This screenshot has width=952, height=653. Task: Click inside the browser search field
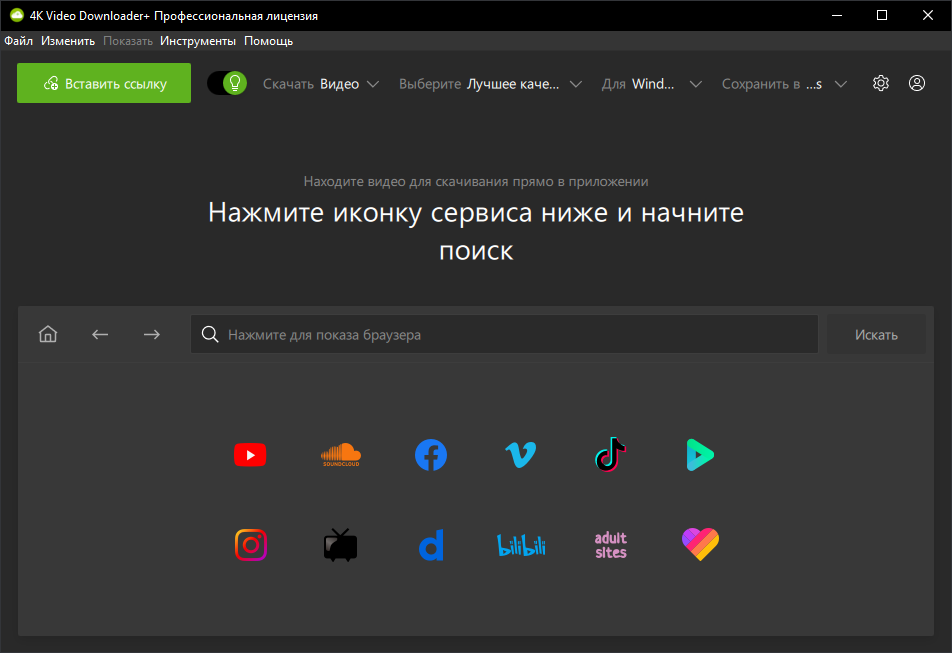pos(500,334)
